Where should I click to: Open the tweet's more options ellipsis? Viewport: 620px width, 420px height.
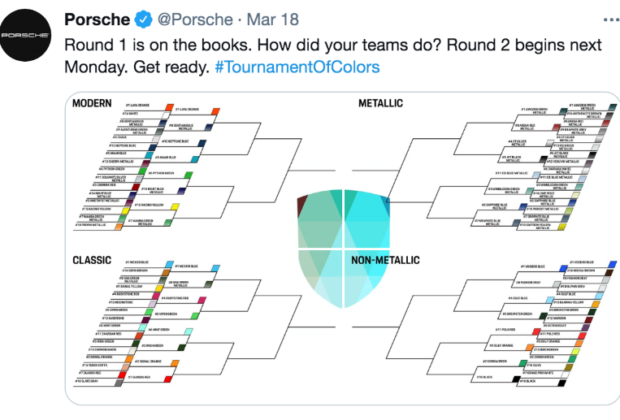(611, 20)
